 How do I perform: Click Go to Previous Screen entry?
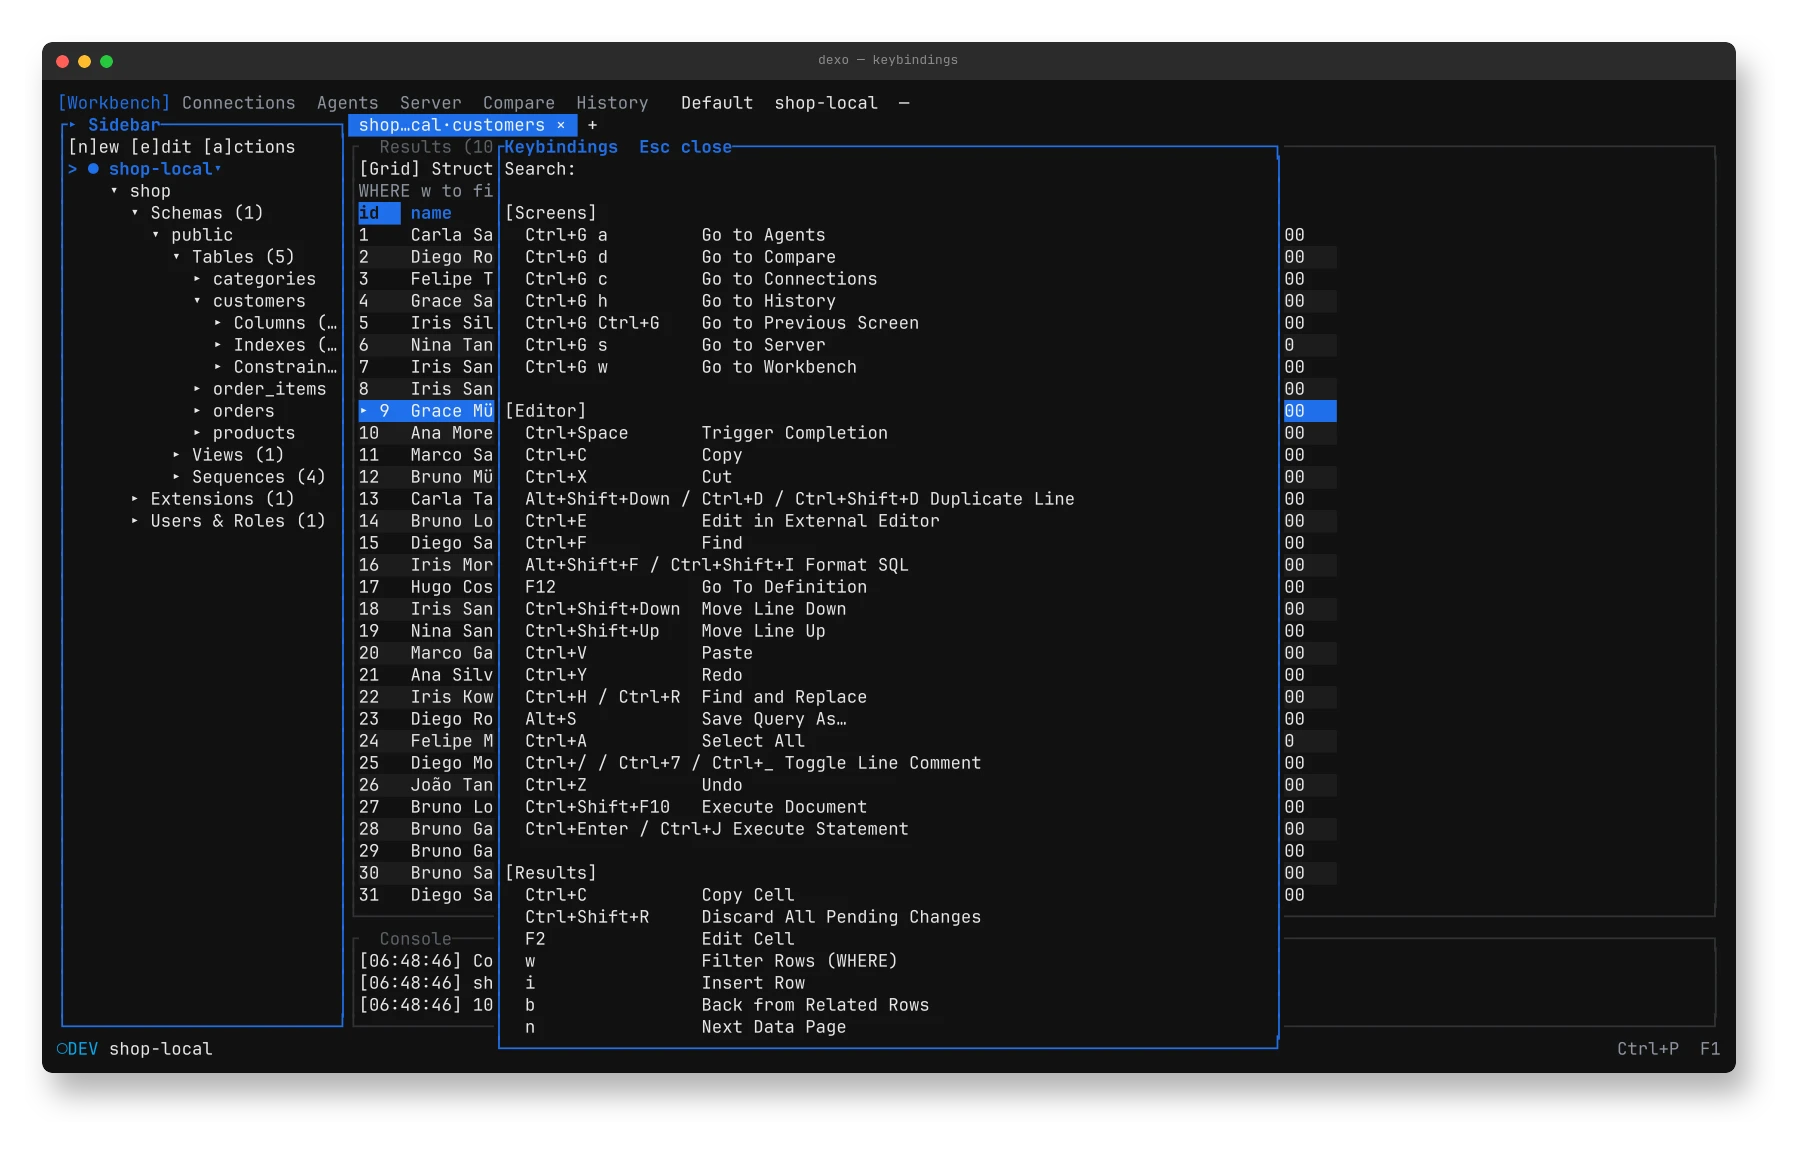tap(721, 323)
